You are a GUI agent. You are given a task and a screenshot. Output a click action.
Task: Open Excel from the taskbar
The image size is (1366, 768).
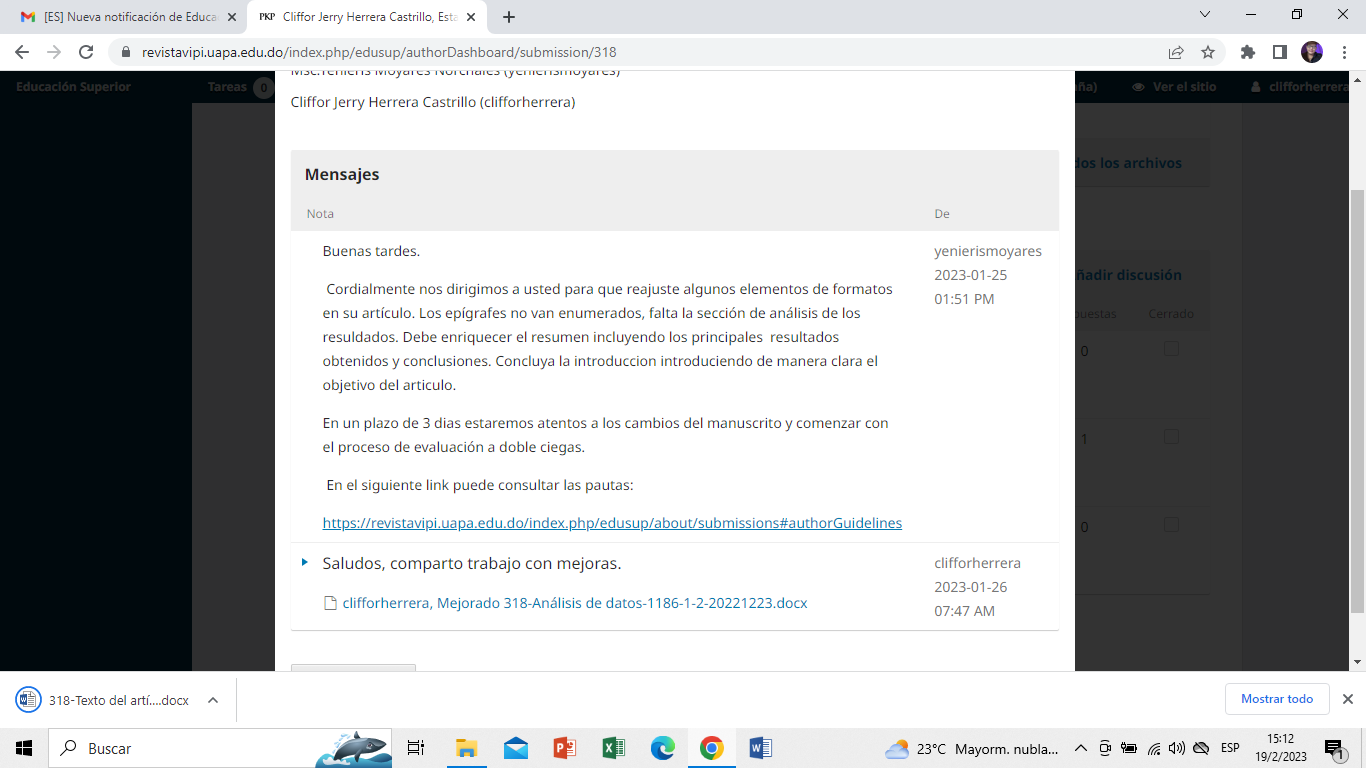click(x=614, y=748)
